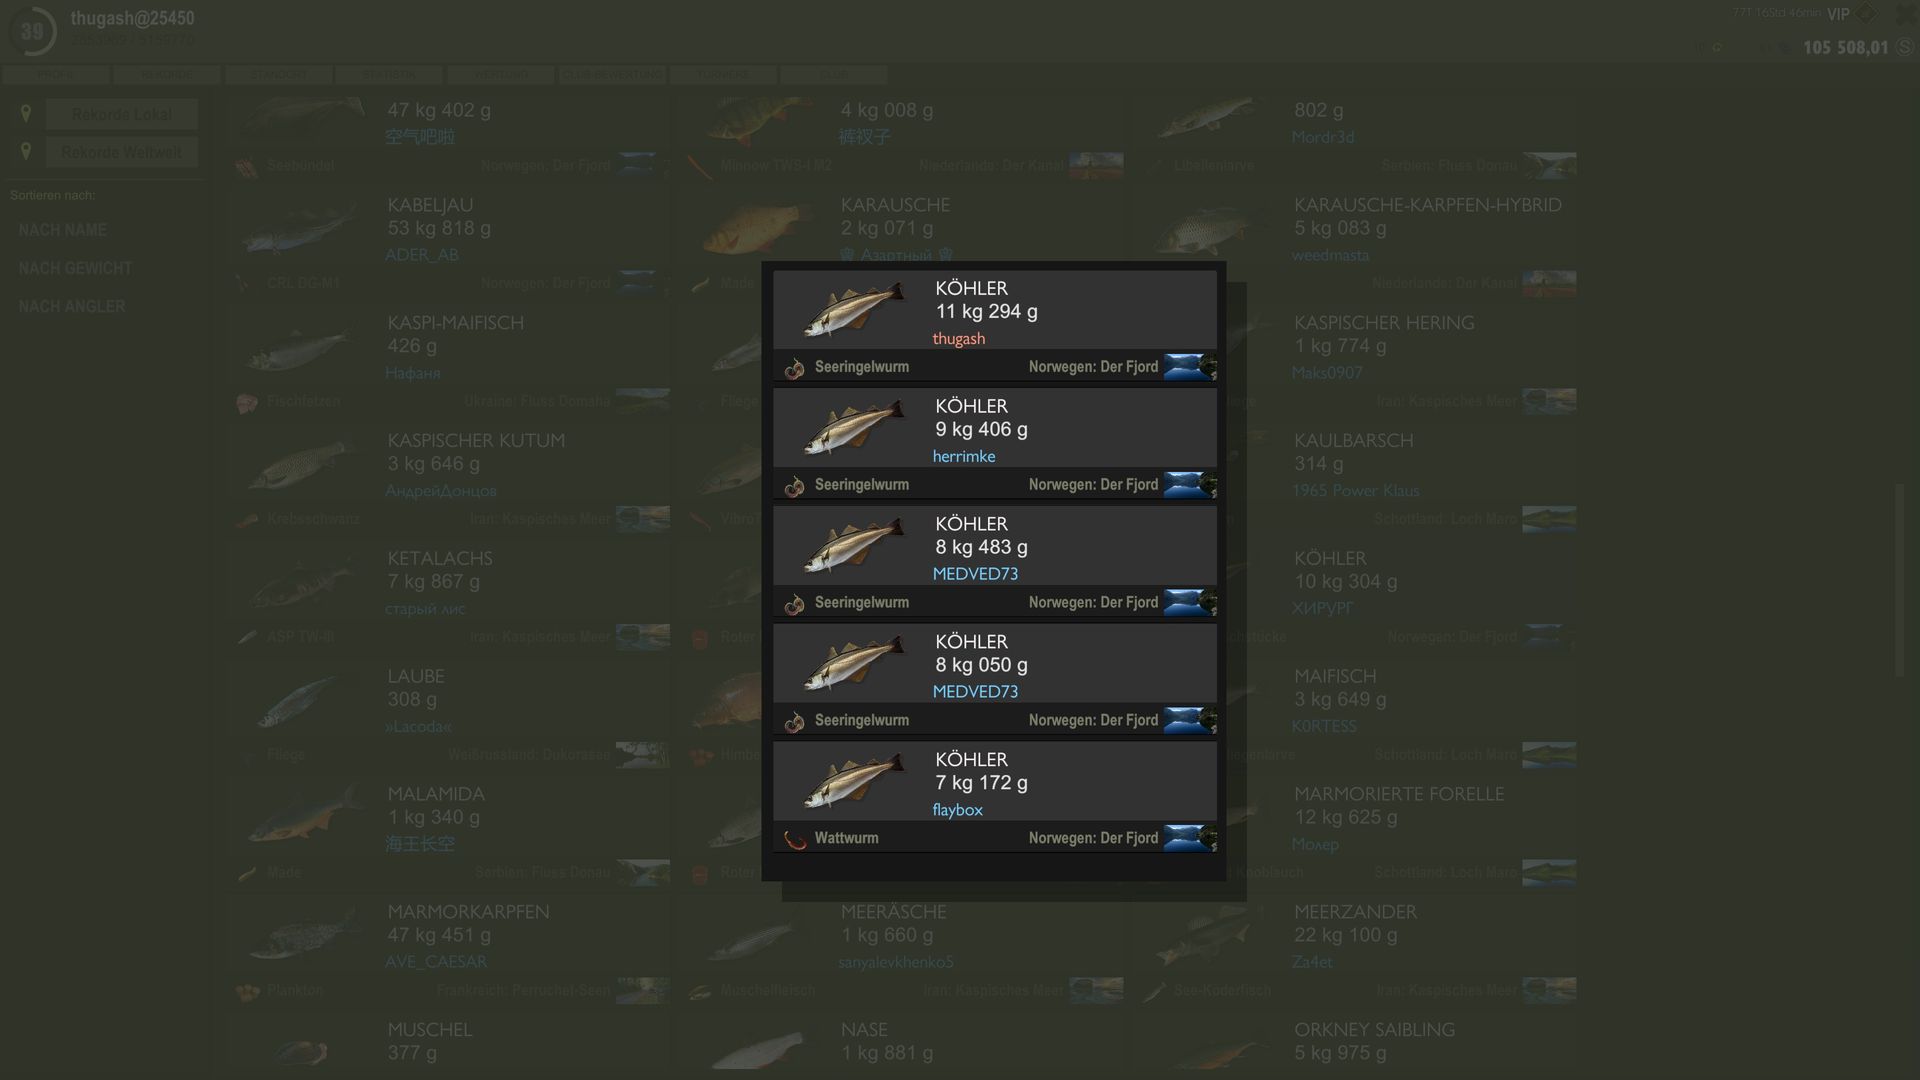Click the Köhler fish image of the 7 kg 172 g record
This screenshot has height=1080, width=1920.
pos(853,781)
